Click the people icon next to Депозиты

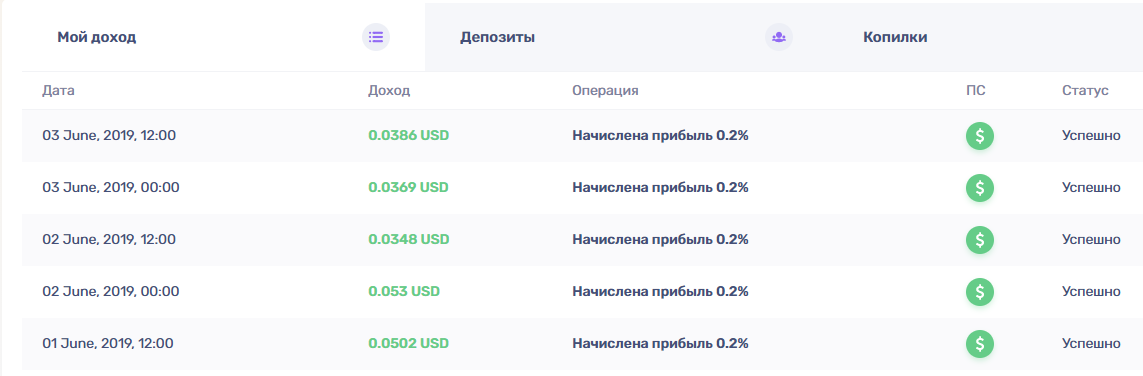779,36
